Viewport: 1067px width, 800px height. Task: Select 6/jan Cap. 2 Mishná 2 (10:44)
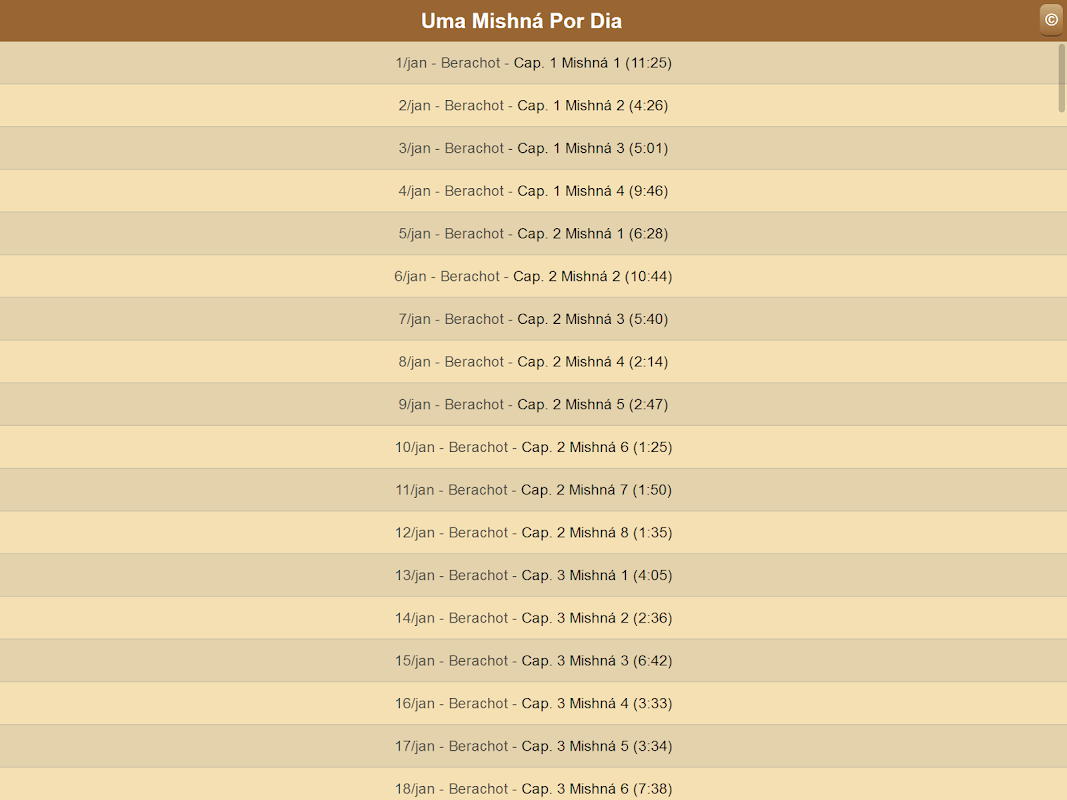click(534, 277)
